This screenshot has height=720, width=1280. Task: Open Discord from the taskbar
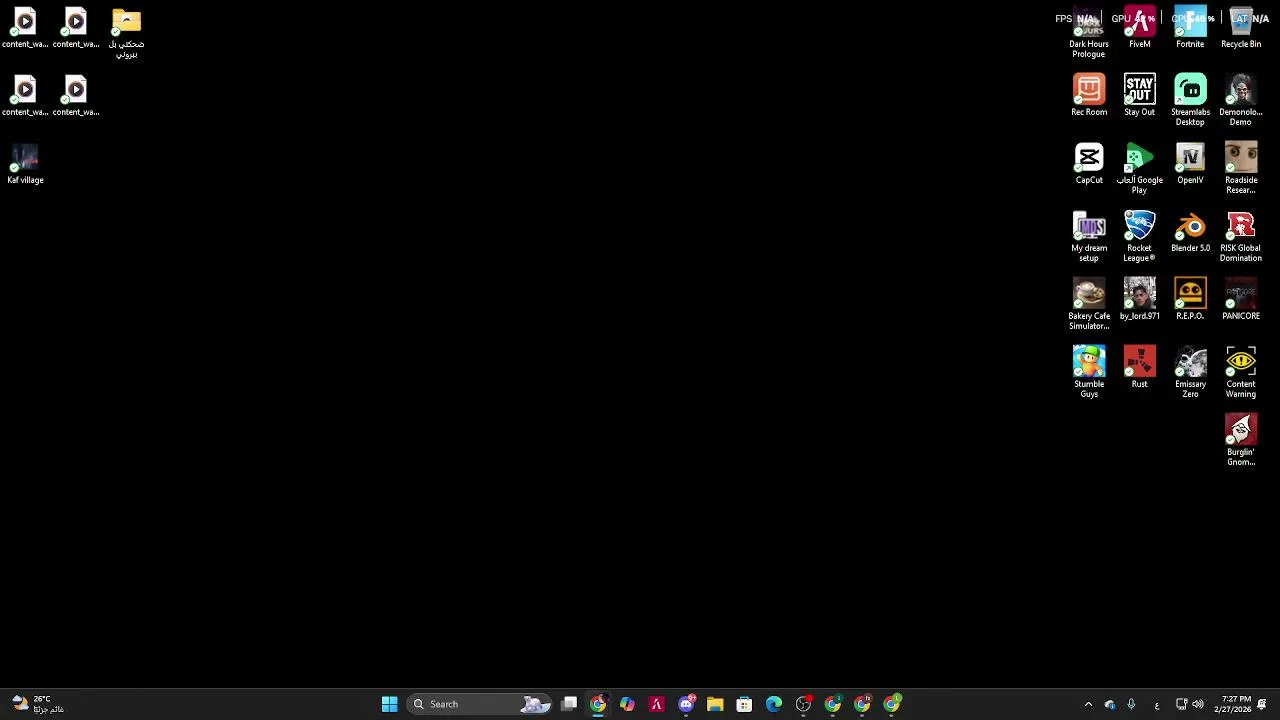click(x=686, y=704)
